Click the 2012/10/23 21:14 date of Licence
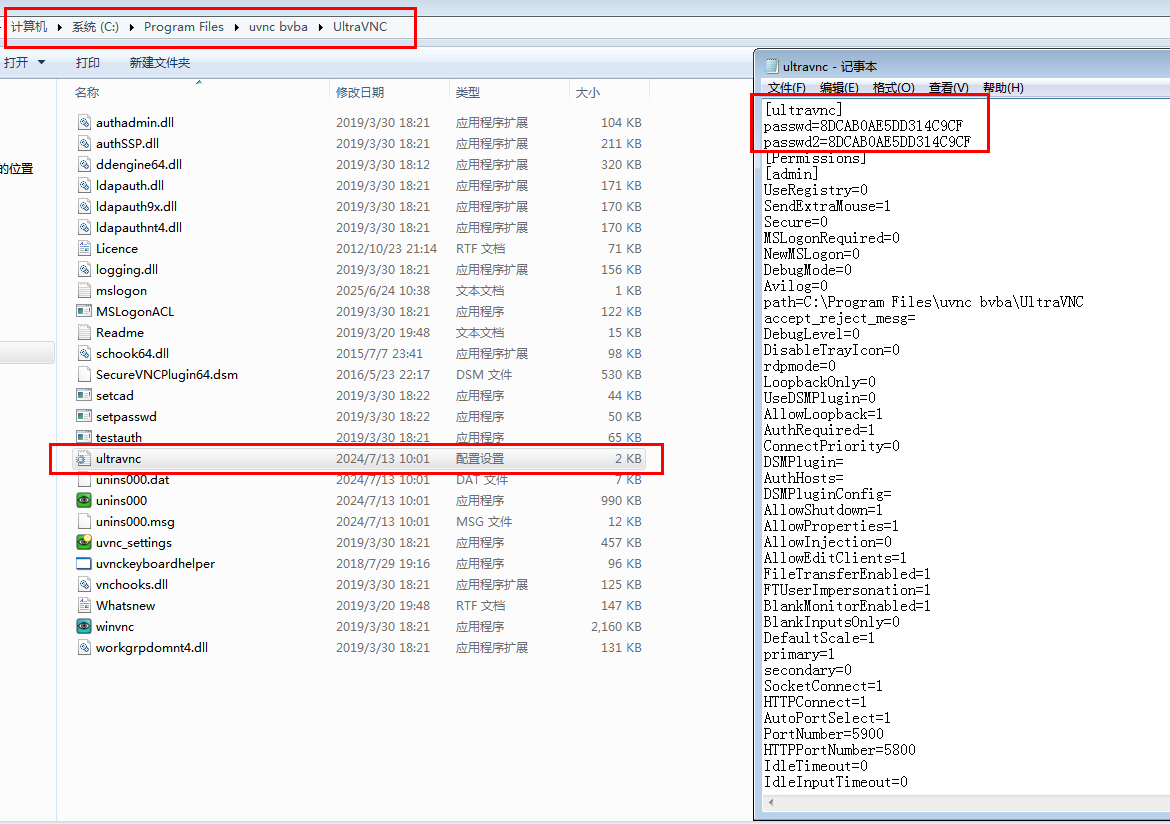Screen dimensions: 1170x824 pos(386,249)
